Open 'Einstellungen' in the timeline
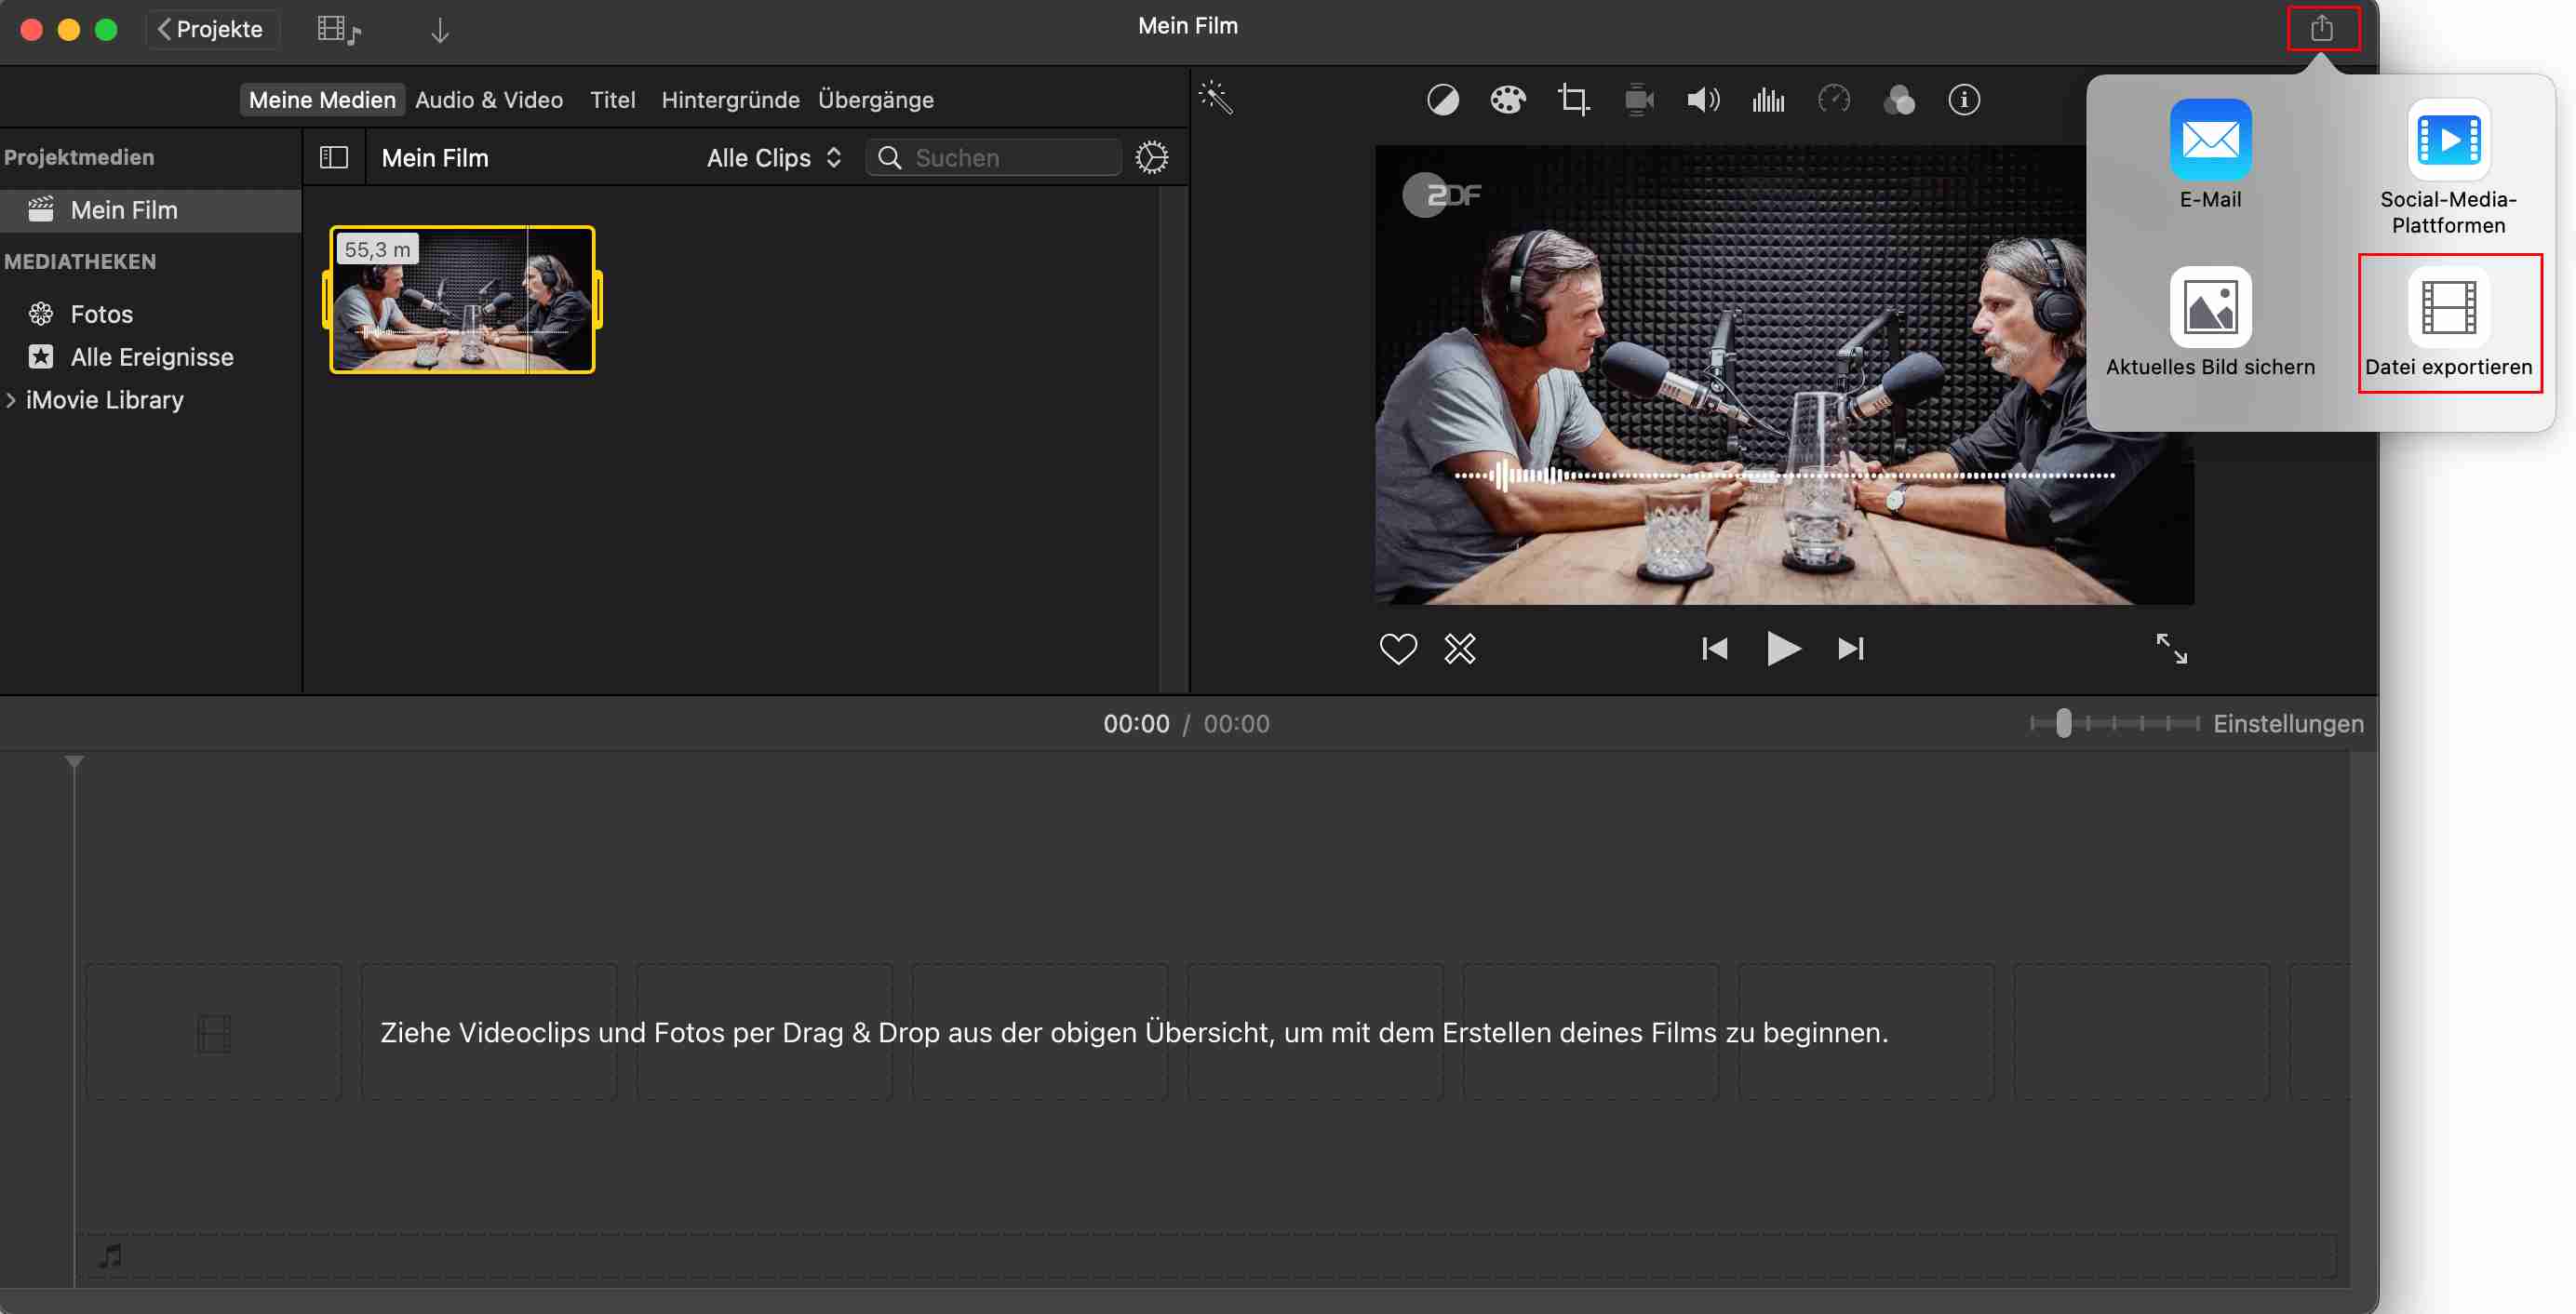2576x1314 pixels. click(2288, 723)
